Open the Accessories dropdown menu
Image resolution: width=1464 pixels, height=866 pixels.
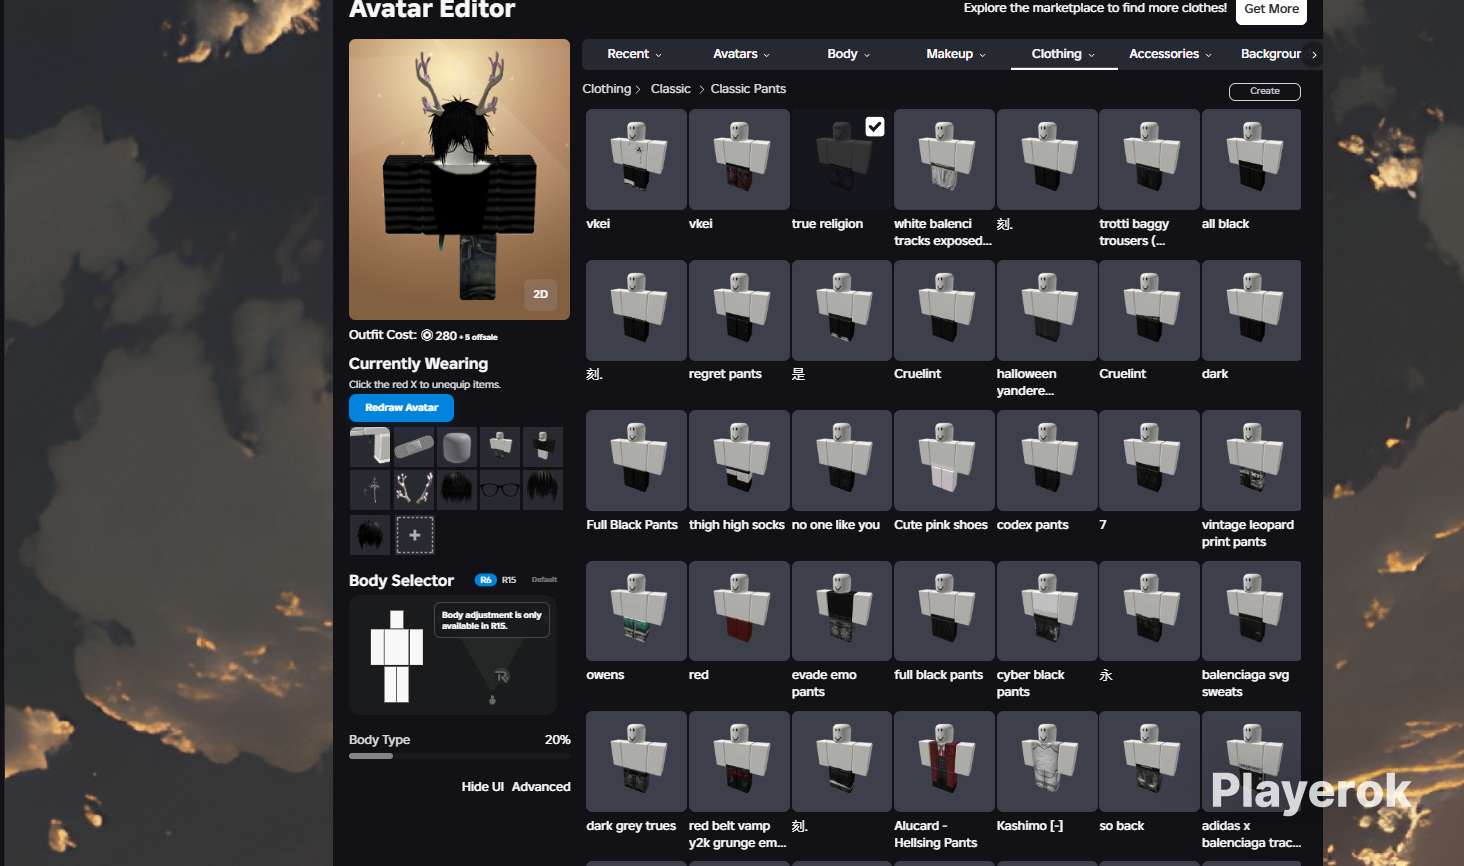click(x=1170, y=54)
